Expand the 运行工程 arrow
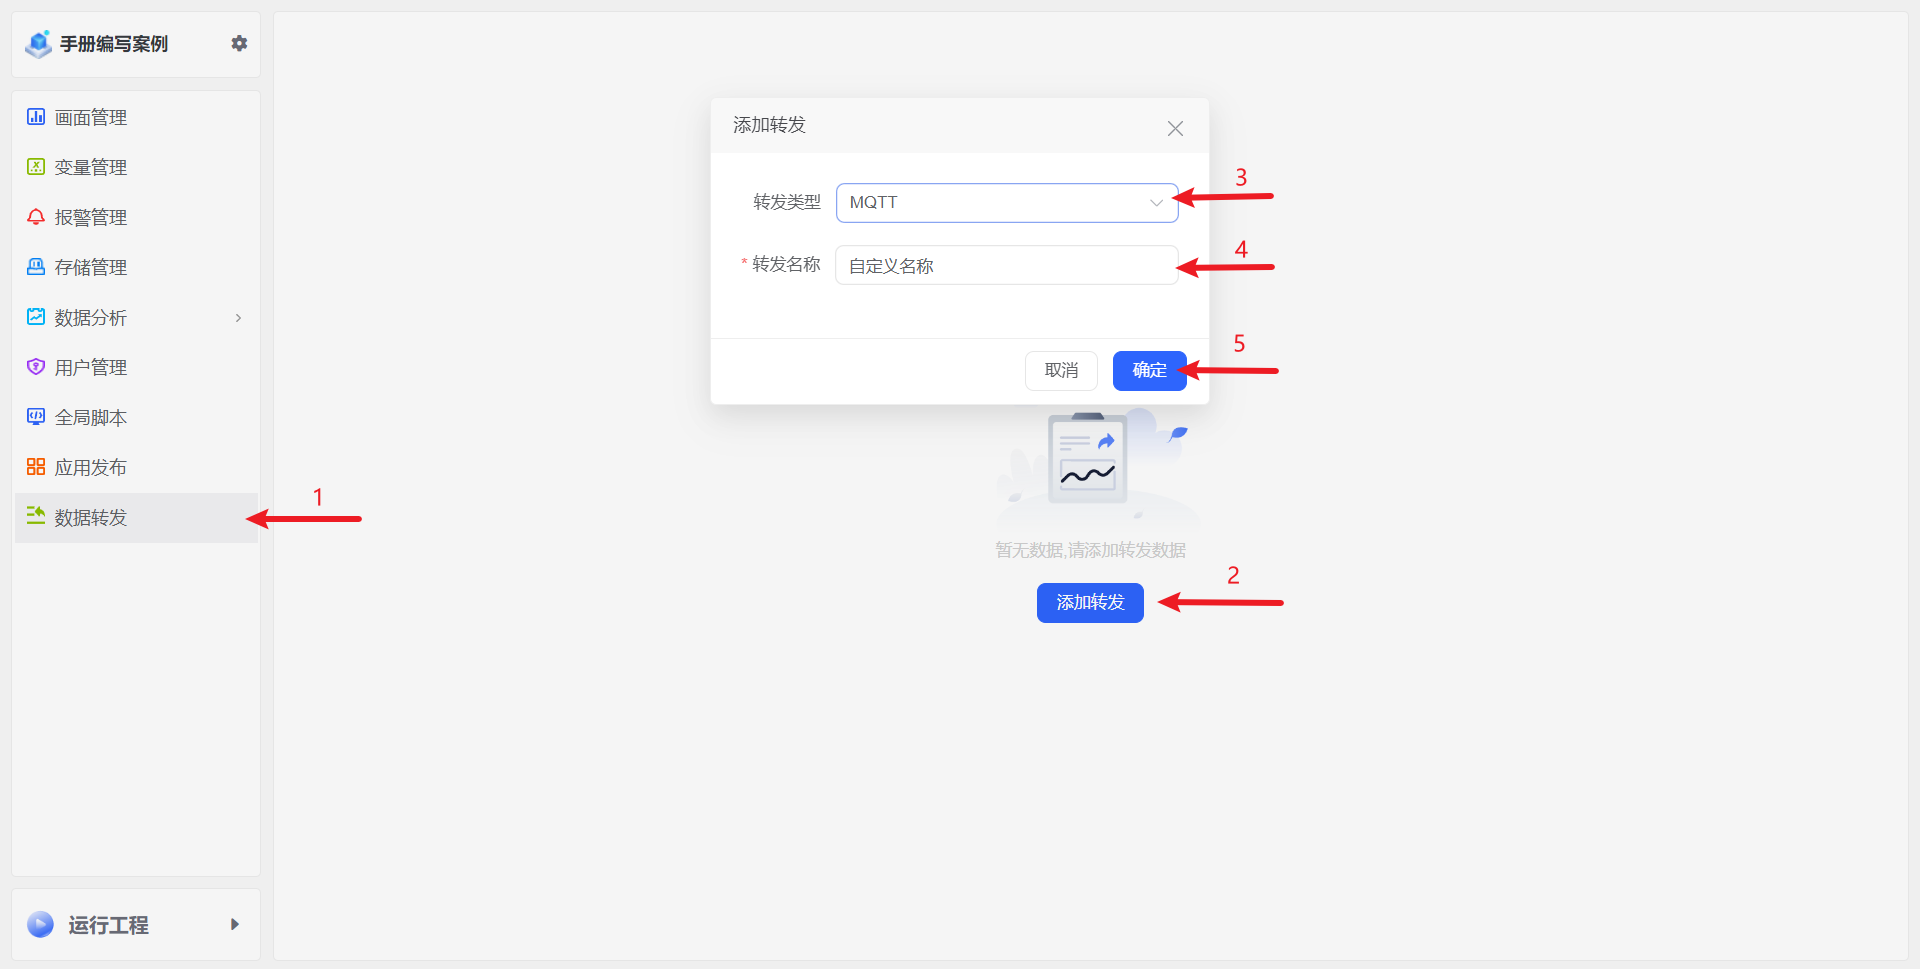The width and height of the screenshot is (1920, 969). 235,924
